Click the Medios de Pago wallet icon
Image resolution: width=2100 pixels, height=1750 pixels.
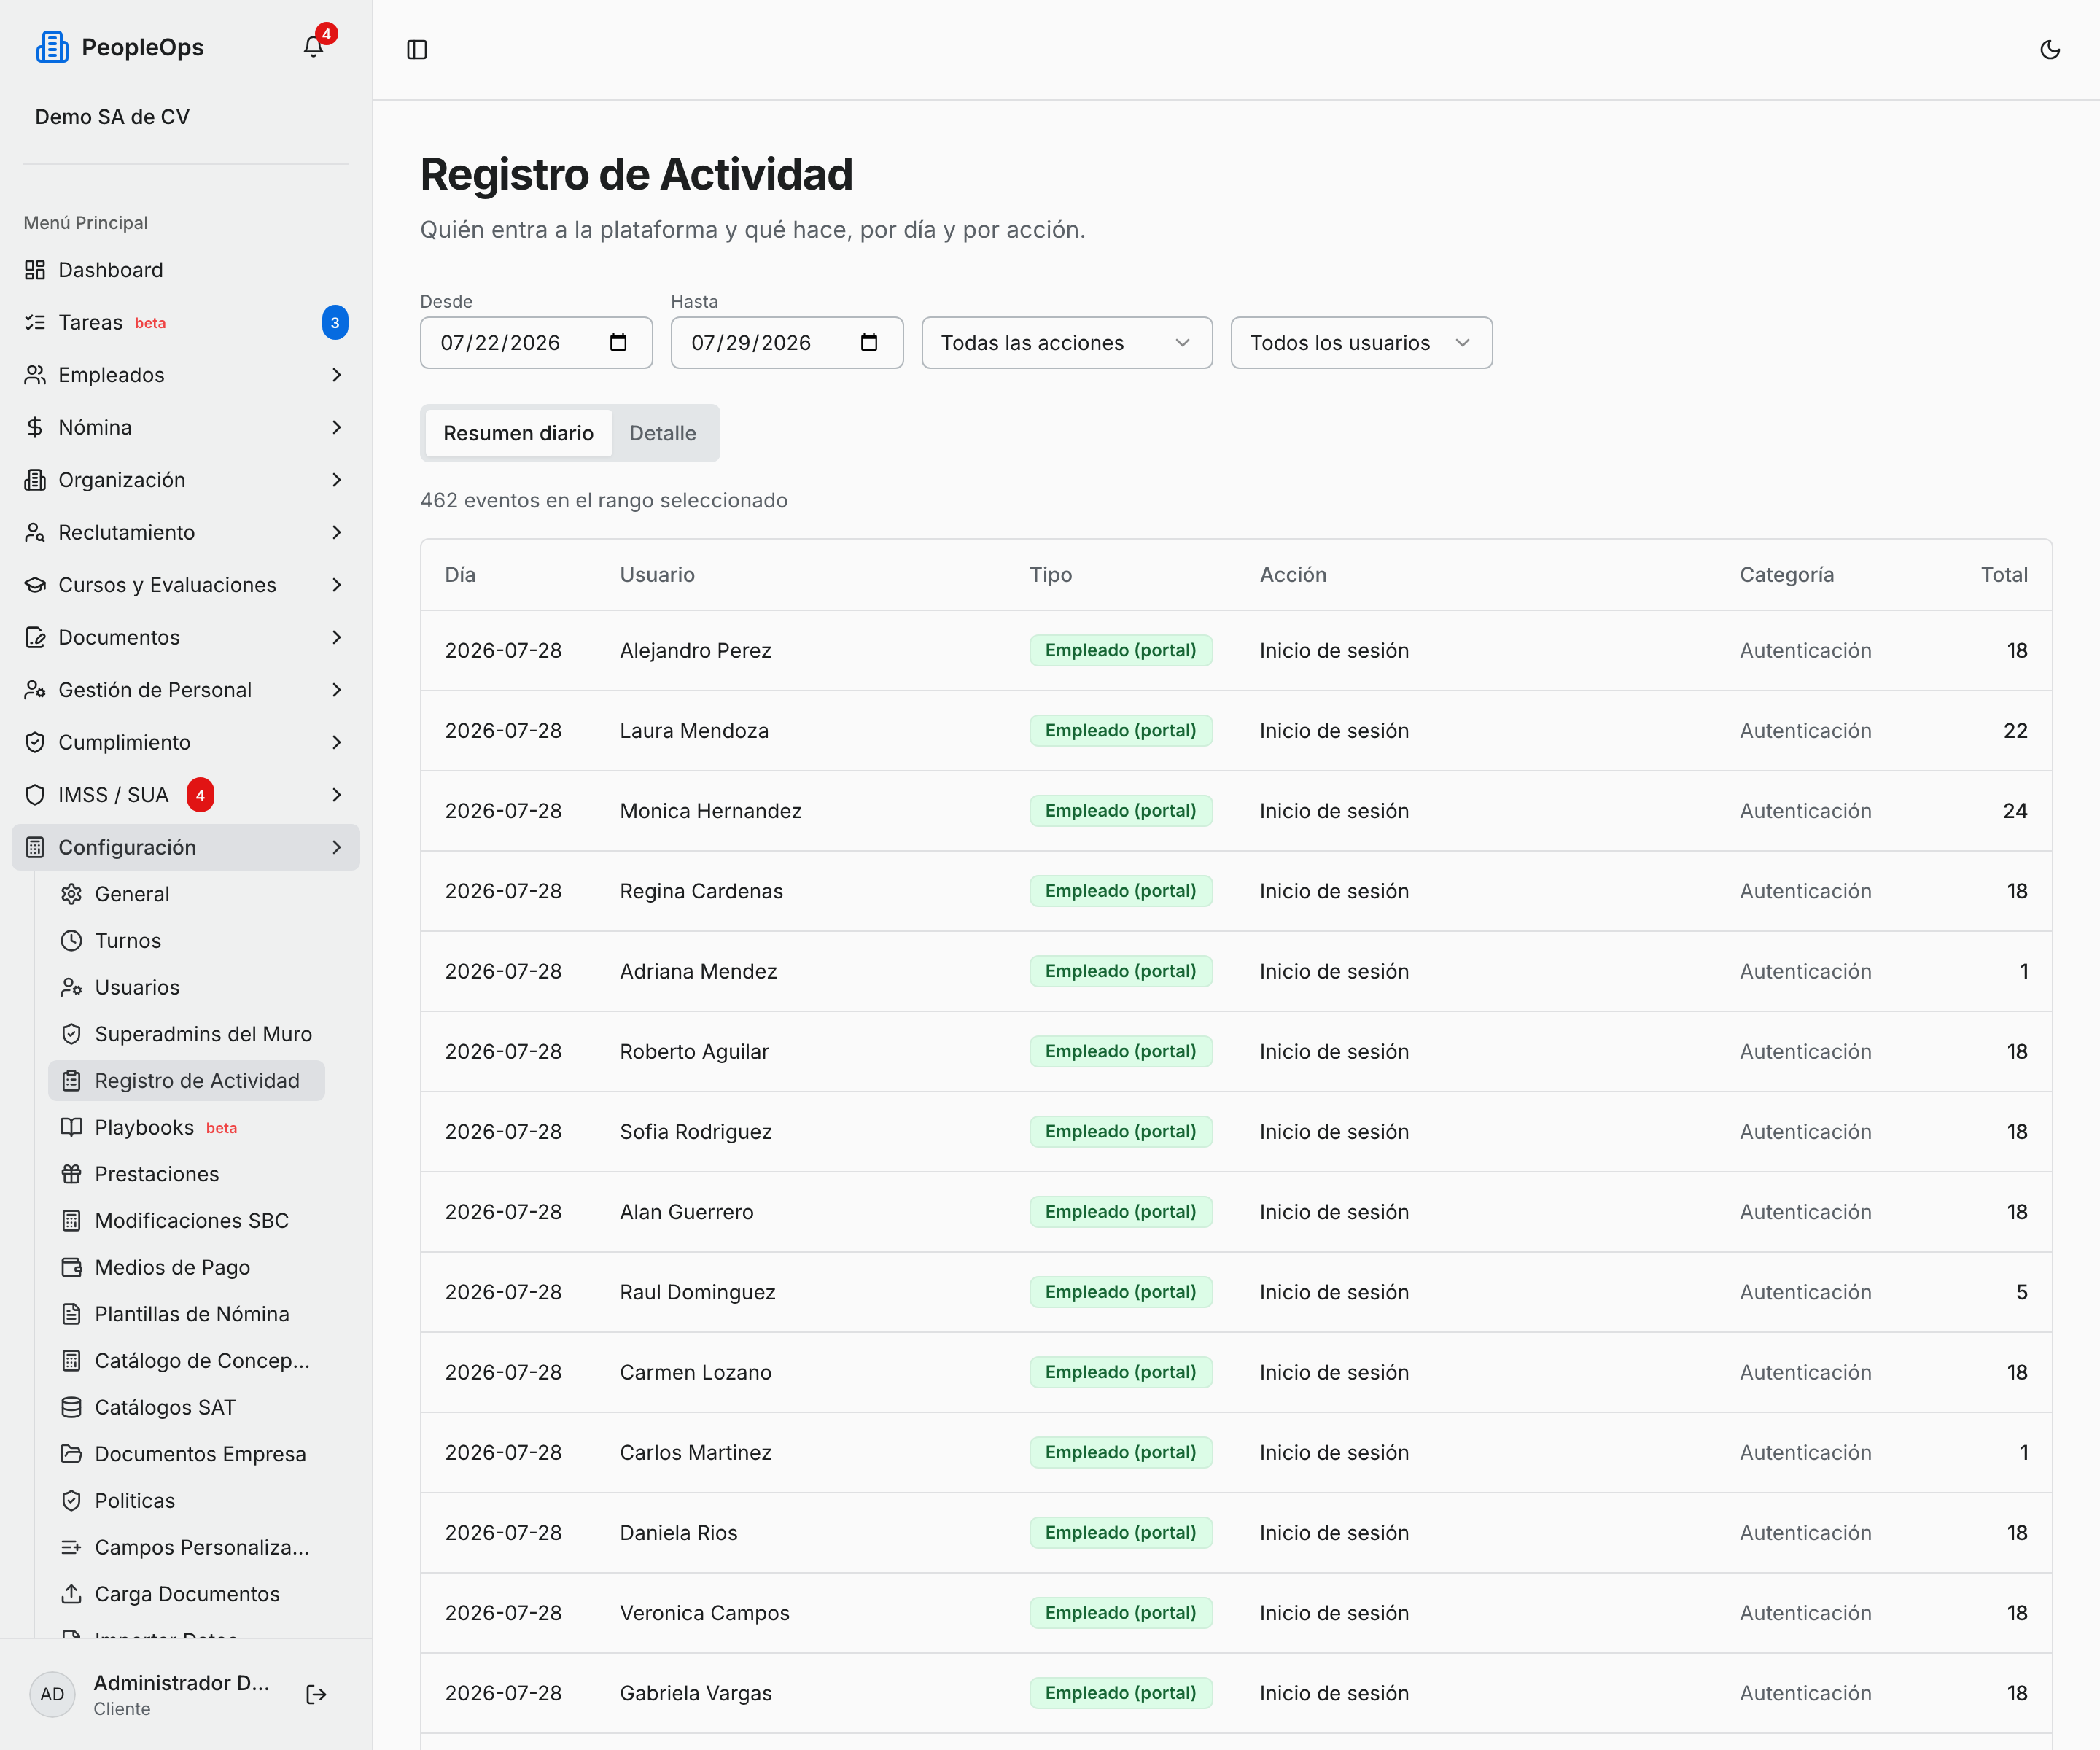tap(71, 1267)
